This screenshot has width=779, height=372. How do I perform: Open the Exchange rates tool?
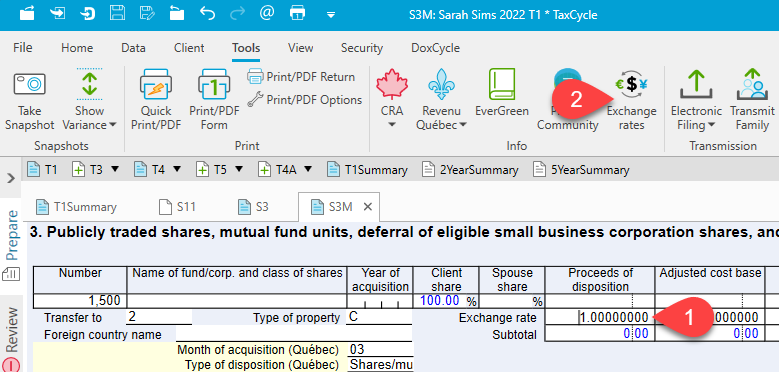(x=631, y=100)
